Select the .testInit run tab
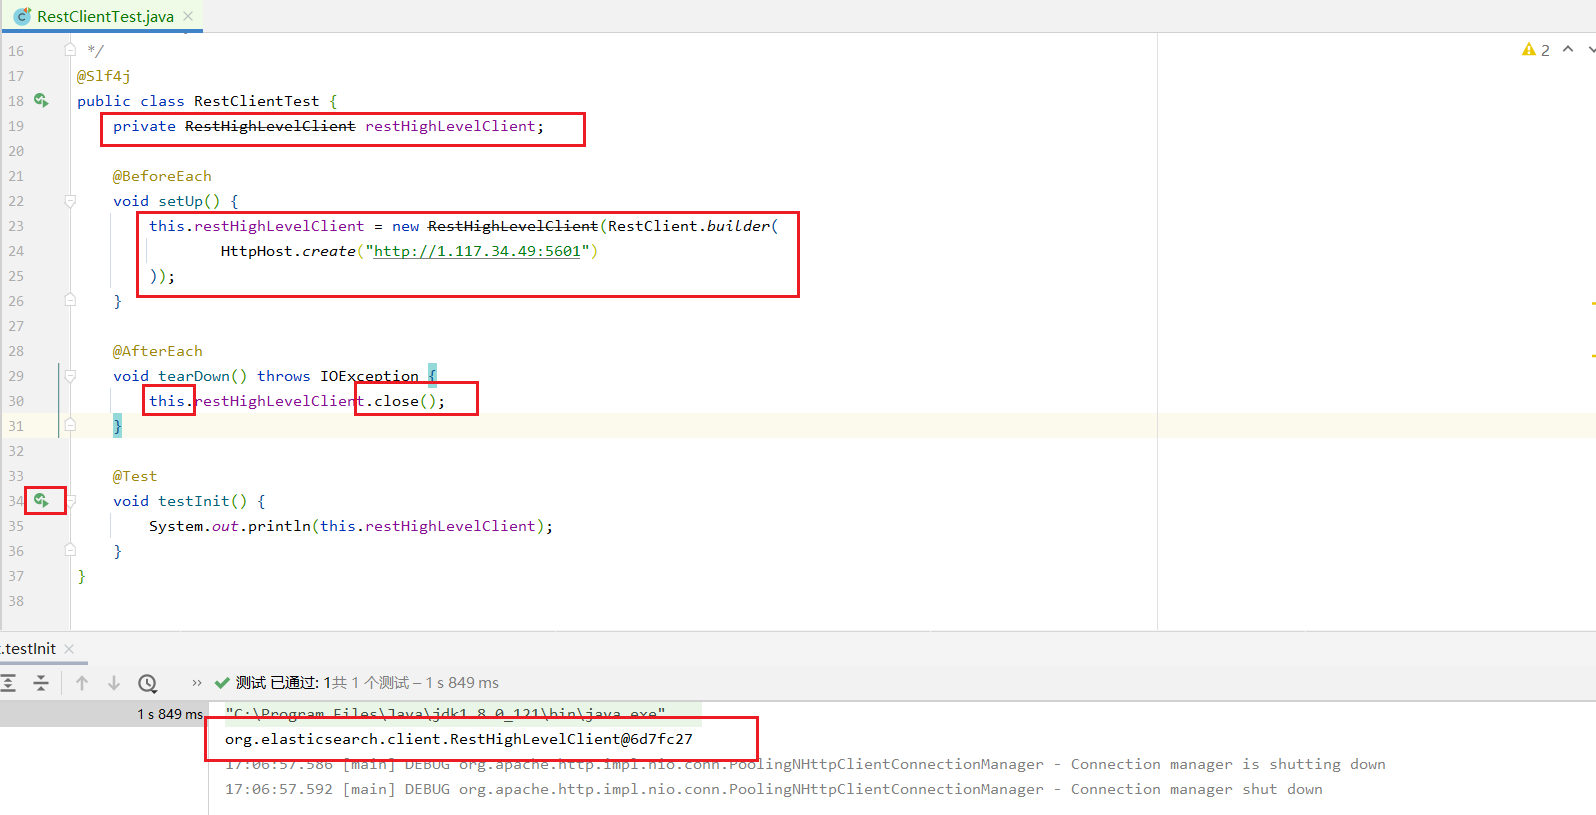Image resolution: width=1596 pixels, height=815 pixels. 29,649
